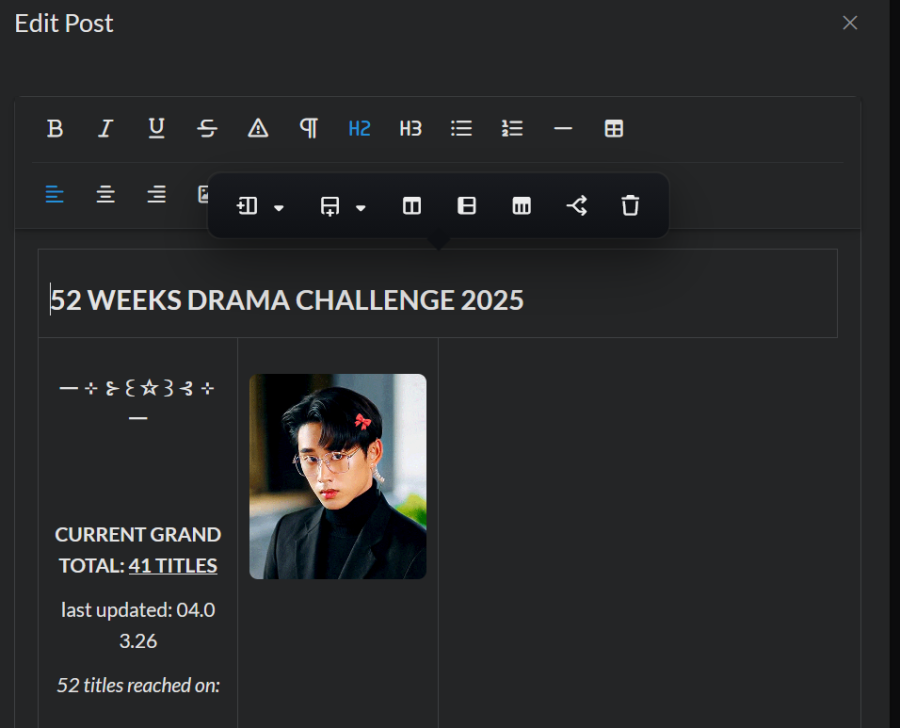Viewport: 900px width, 728px height.
Task: Toggle center text alignment
Action: (x=105, y=195)
